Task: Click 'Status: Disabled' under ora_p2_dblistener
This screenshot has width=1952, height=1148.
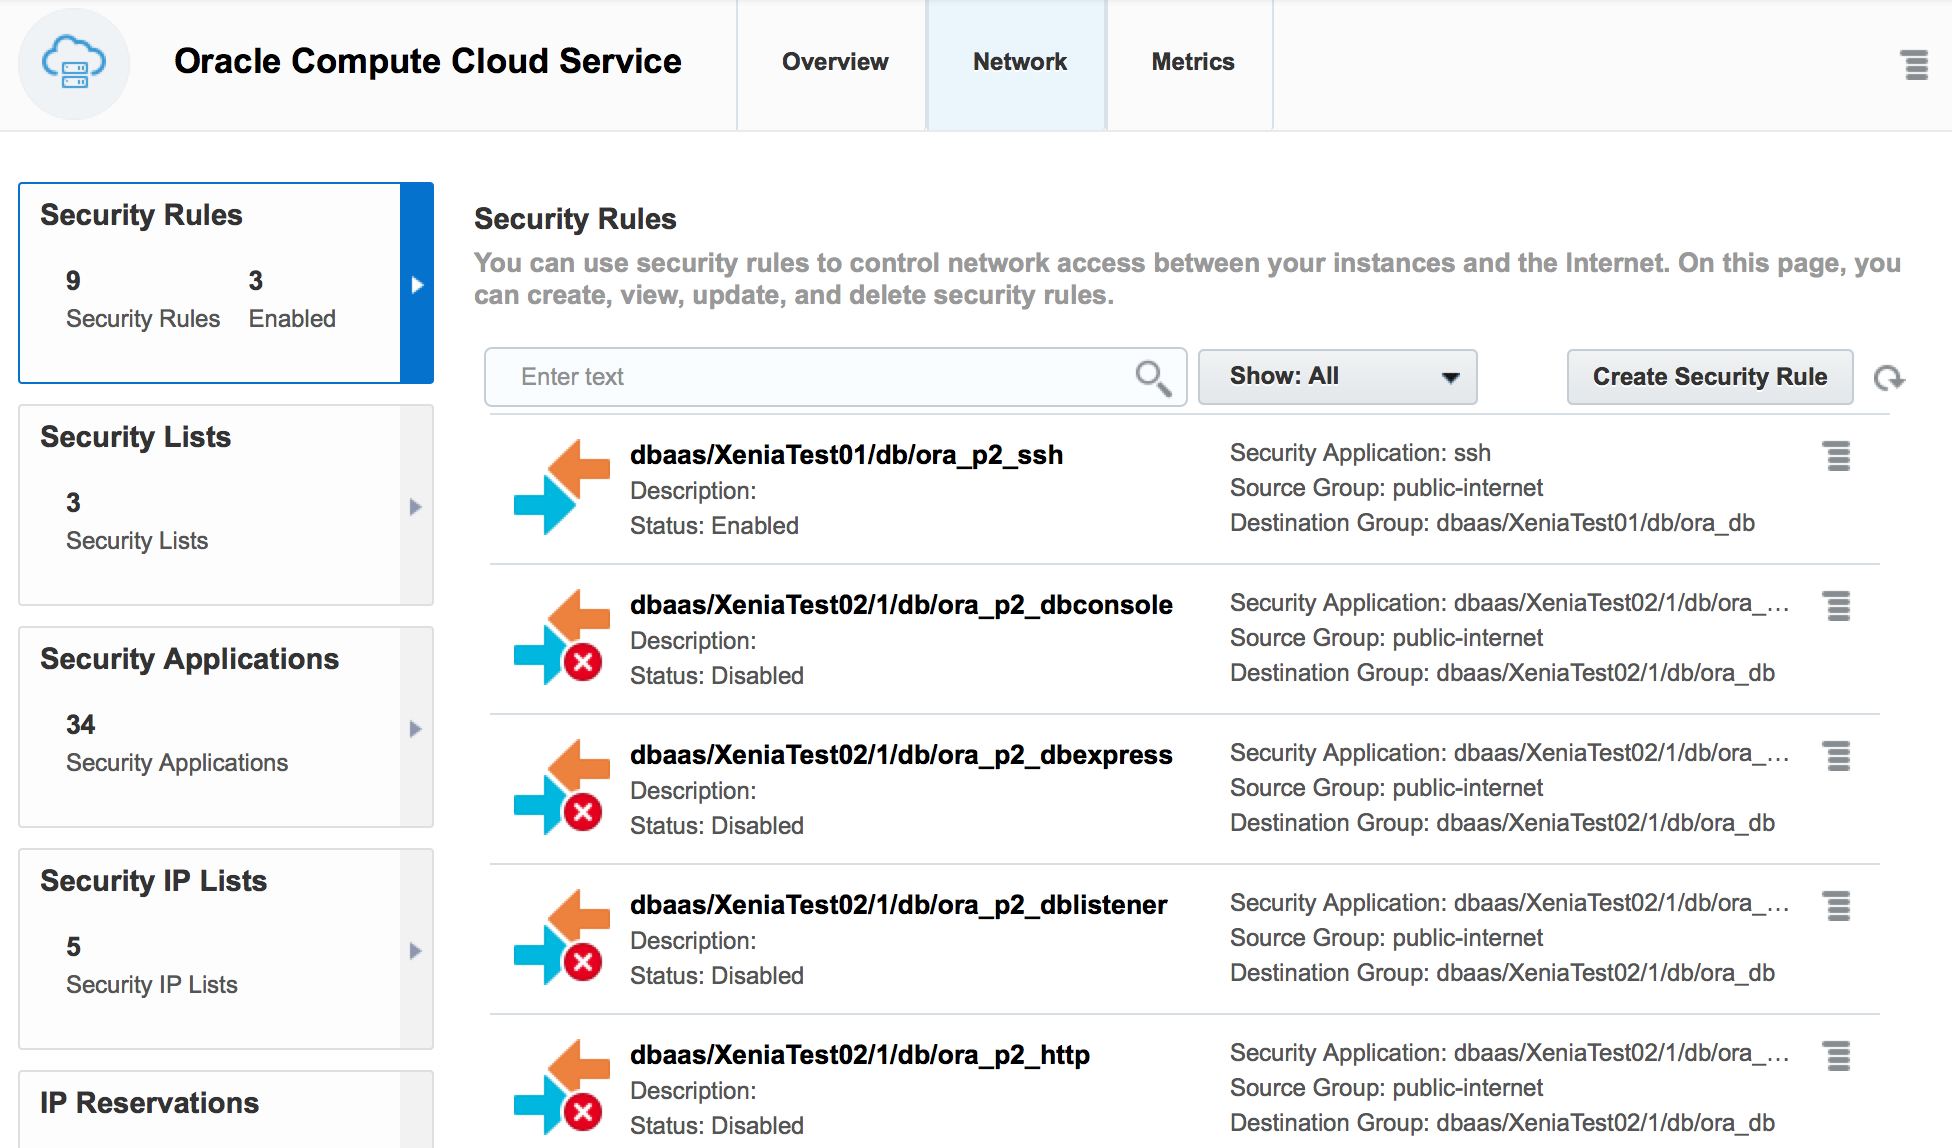Action: [x=717, y=976]
